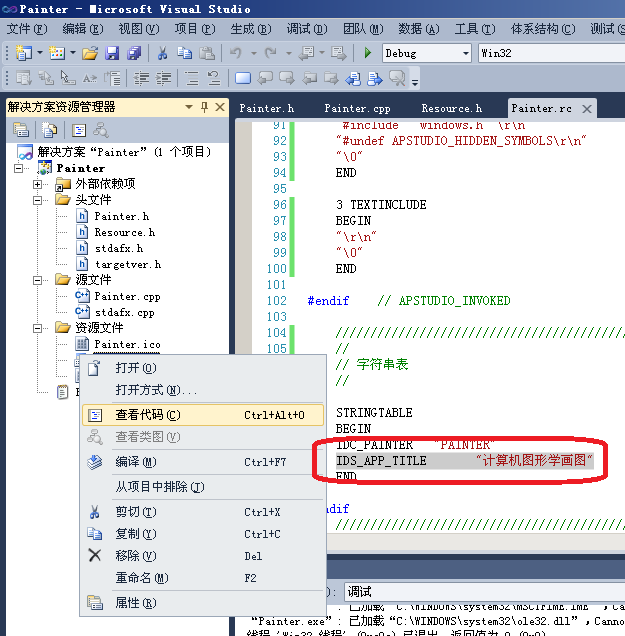Collapse the 头文件 folder
This screenshot has width=625, height=636.
click(37, 200)
